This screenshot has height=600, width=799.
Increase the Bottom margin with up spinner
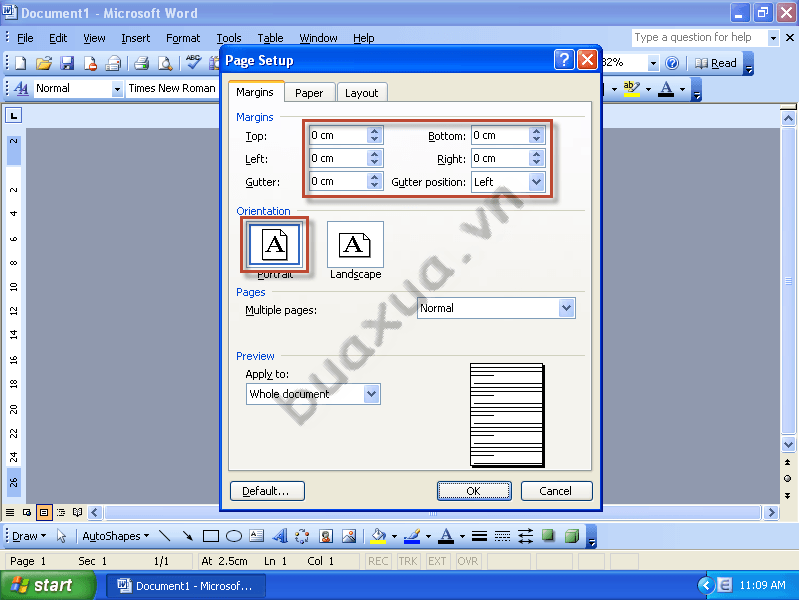coord(536,131)
